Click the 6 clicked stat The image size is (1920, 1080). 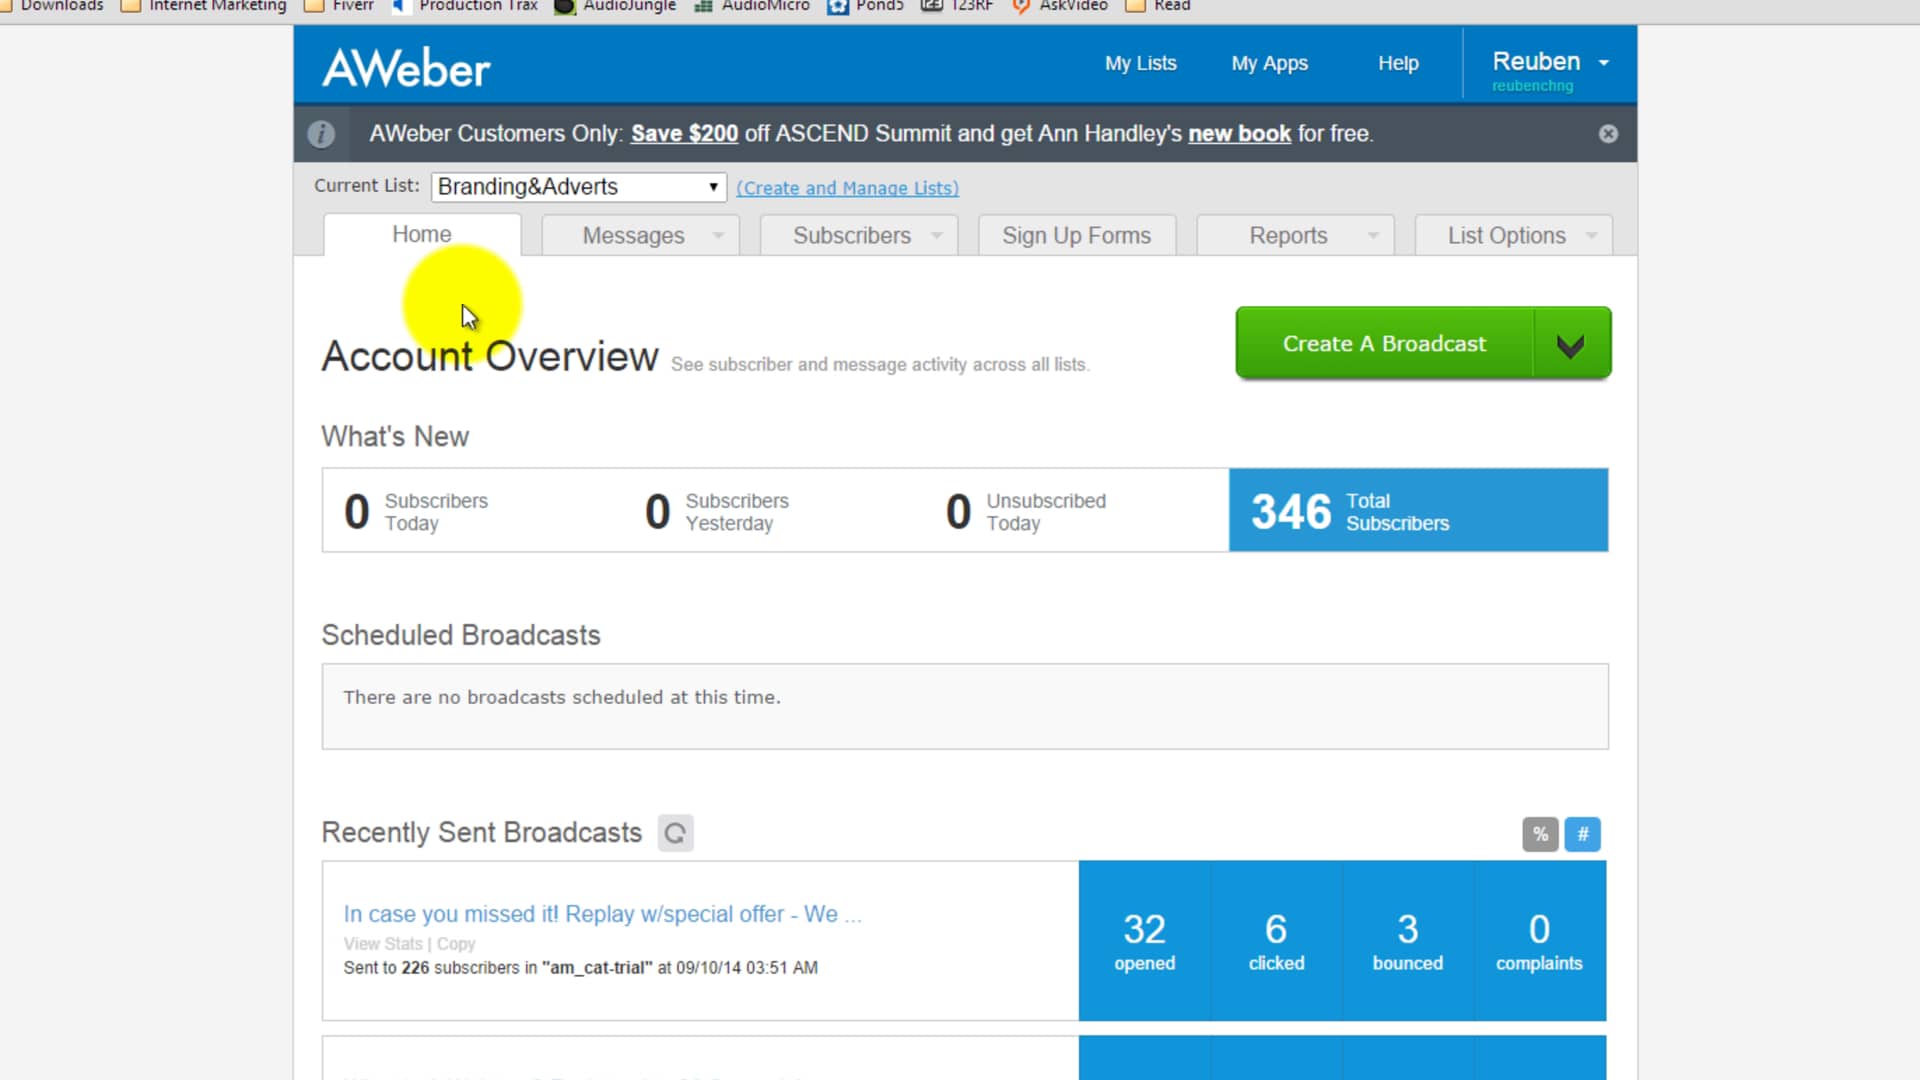coord(1276,941)
